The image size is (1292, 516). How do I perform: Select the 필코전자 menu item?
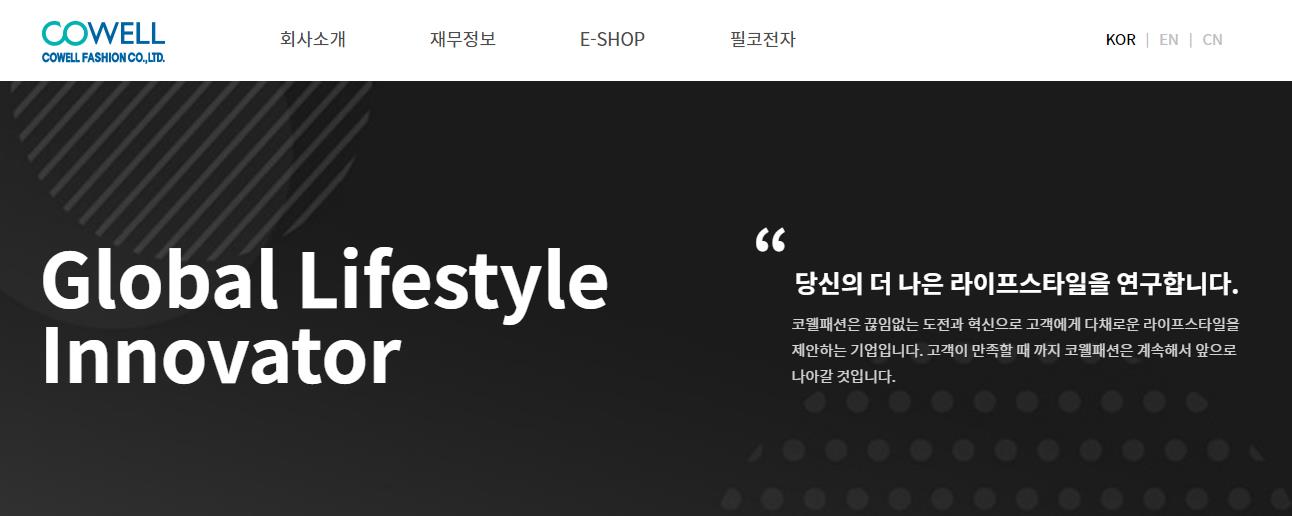point(763,39)
